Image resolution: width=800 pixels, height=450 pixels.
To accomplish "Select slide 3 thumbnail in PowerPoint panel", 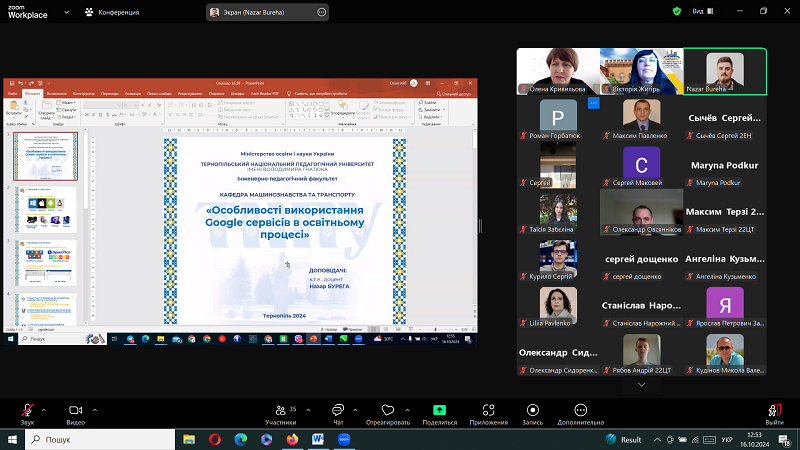I will coord(45,263).
